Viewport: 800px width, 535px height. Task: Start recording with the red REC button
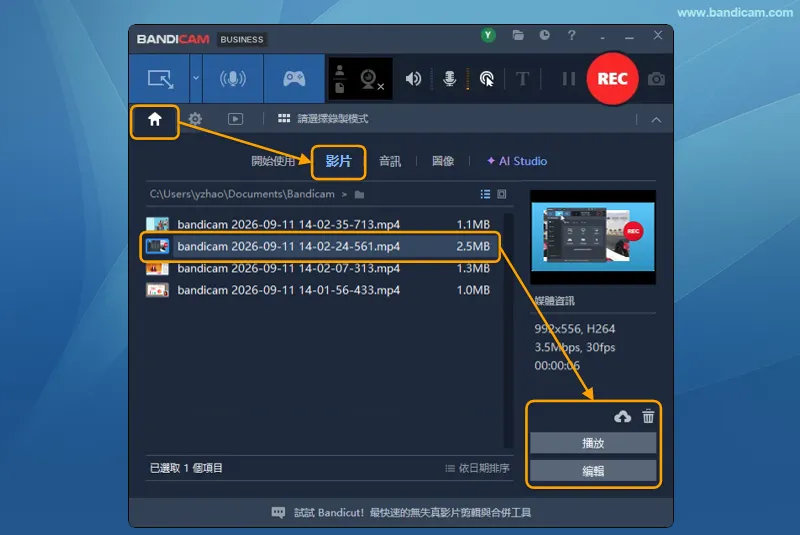[612, 79]
